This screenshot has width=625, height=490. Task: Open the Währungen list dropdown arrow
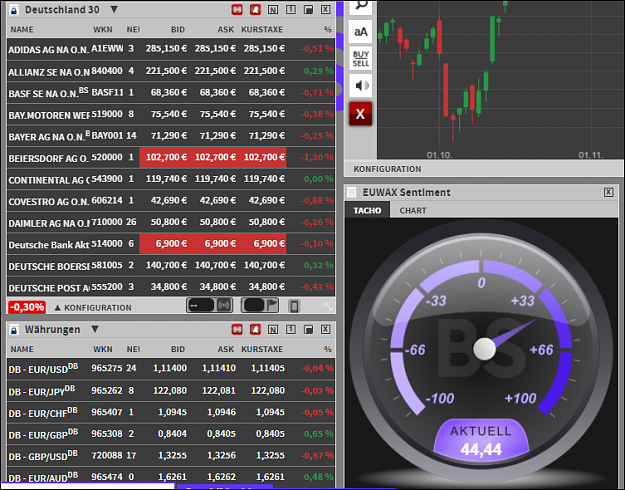[x=95, y=329]
